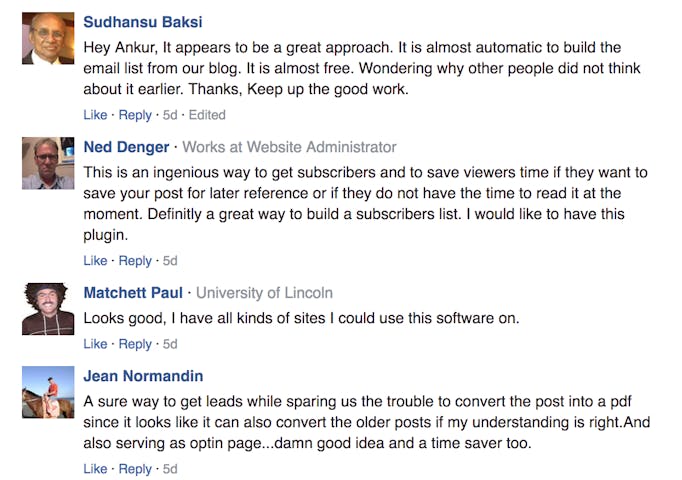
Task: Reply to Sudhansu Baksi's comment
Action: coord(135,115)
